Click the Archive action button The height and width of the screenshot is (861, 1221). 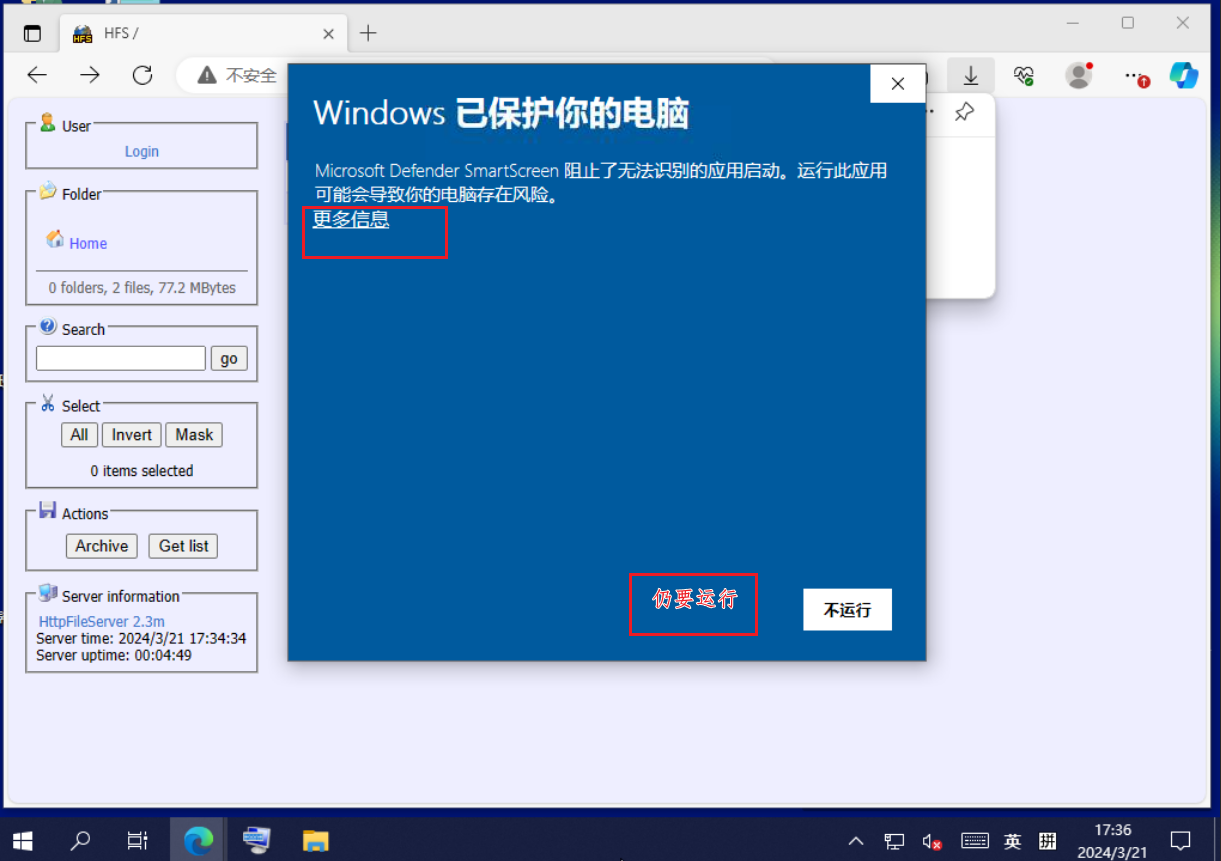point(102,545)
